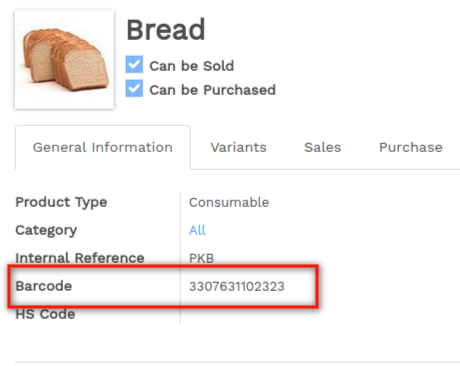Open the All category link
Image resolution: width=460 pixels, height=366 pixels.
pyautogui.click(x=197, y=230)
